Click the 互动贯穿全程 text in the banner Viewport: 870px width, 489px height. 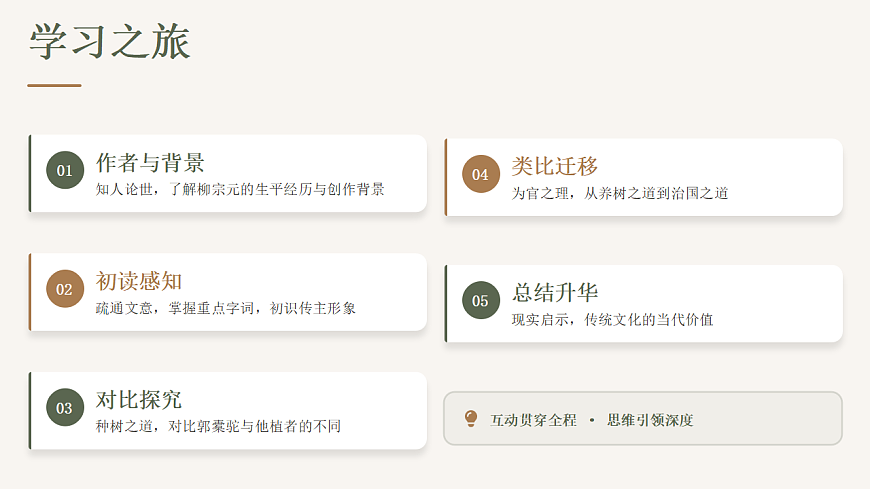[x=534, y=420]
